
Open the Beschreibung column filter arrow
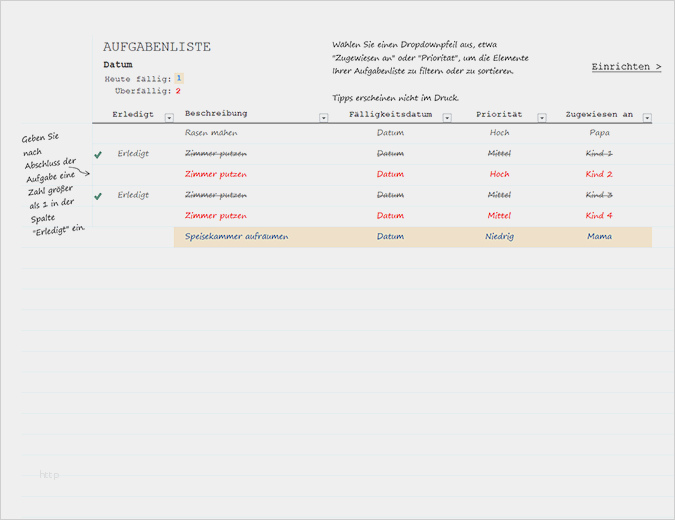[323, 118]
